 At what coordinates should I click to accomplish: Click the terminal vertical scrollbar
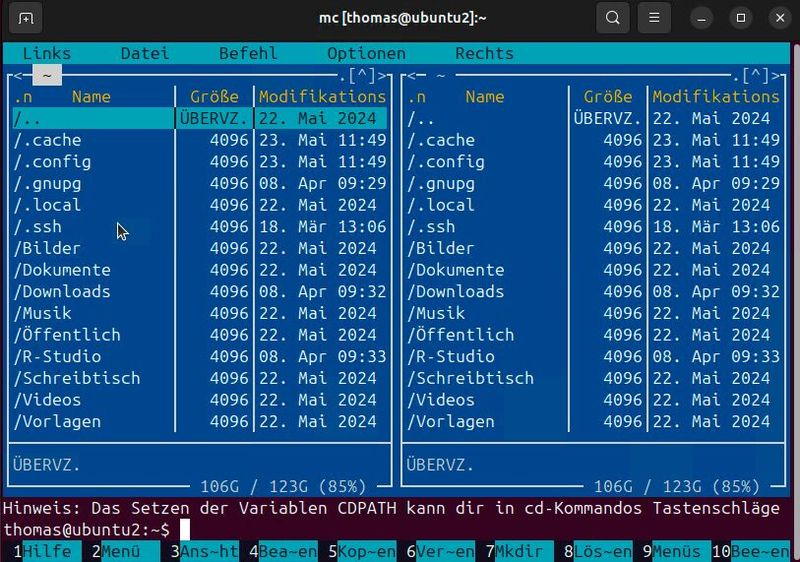click(795, 301)
